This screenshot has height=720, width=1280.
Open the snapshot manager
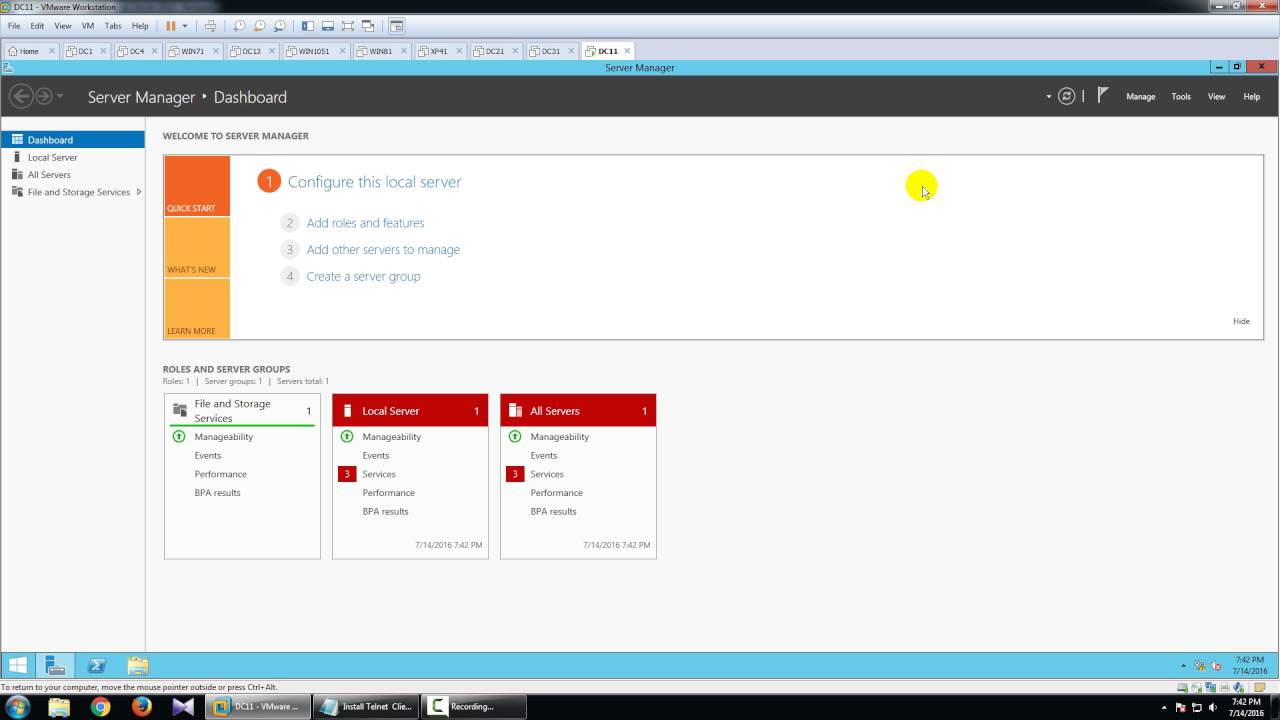(279, 26)
